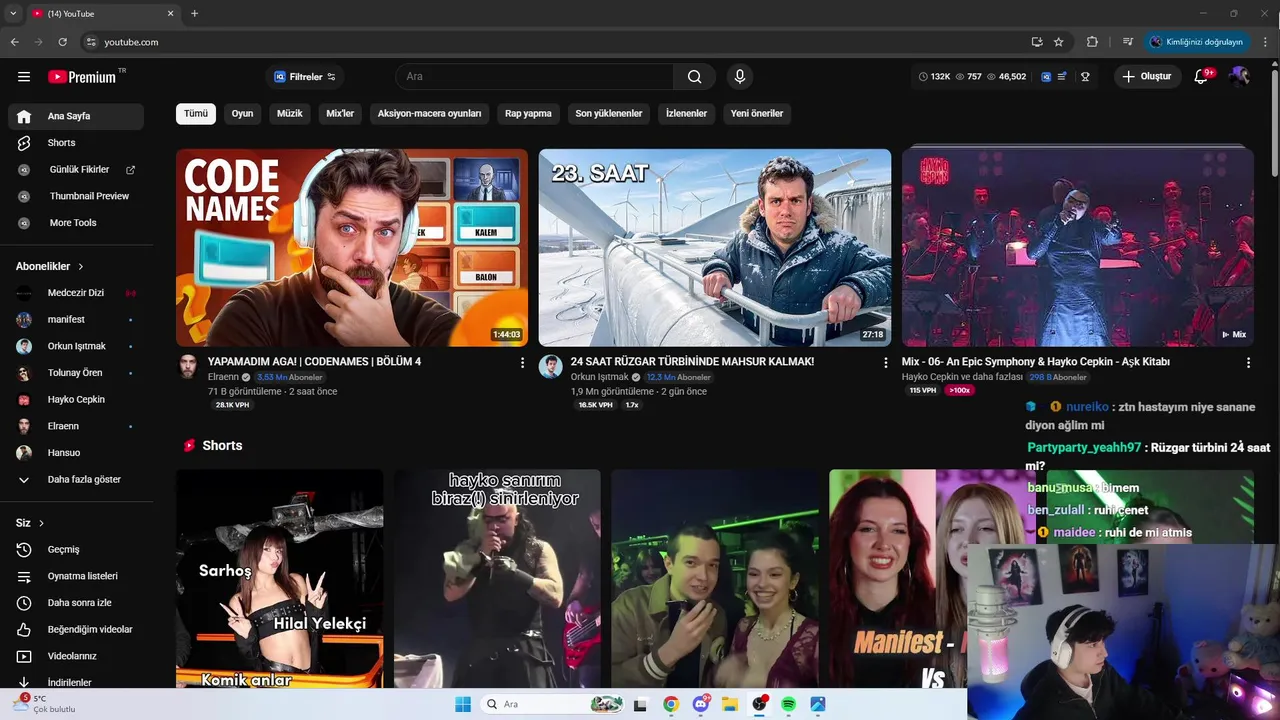Go to Ana Sayfa in the sidebar

[76, 116]
